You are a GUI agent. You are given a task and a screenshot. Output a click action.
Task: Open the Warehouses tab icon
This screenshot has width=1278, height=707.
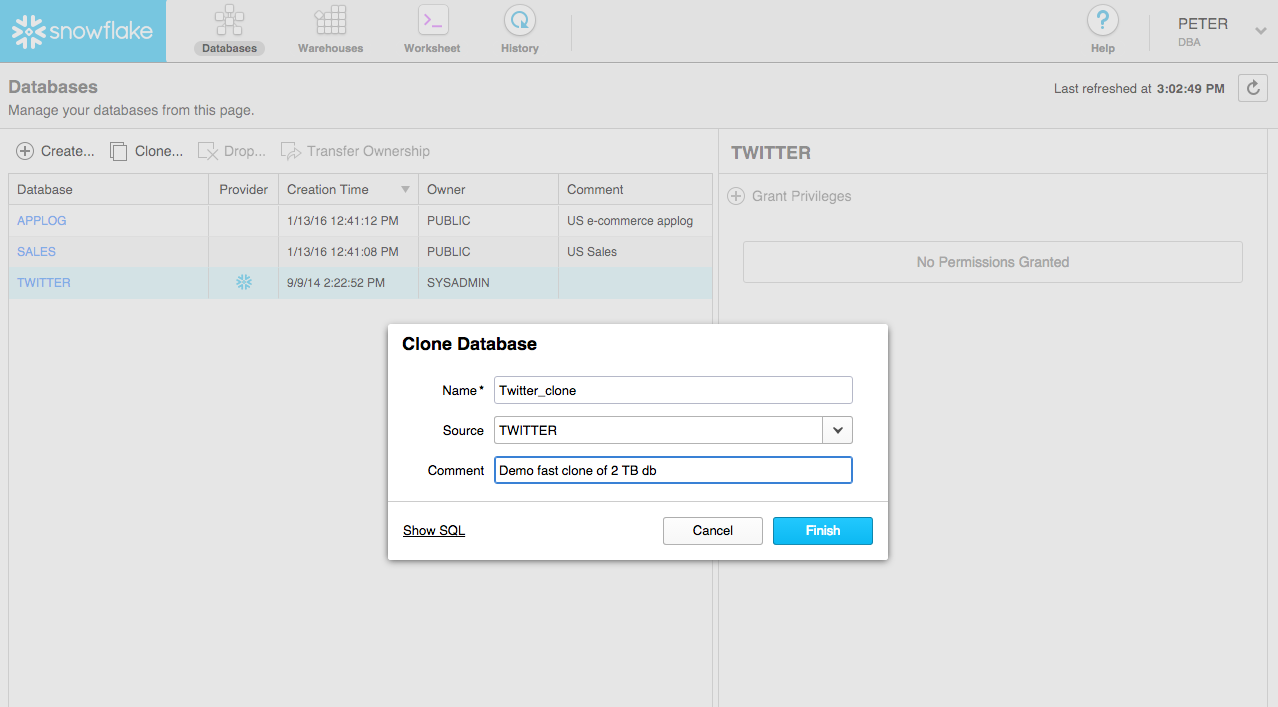[x=330, y=19]
